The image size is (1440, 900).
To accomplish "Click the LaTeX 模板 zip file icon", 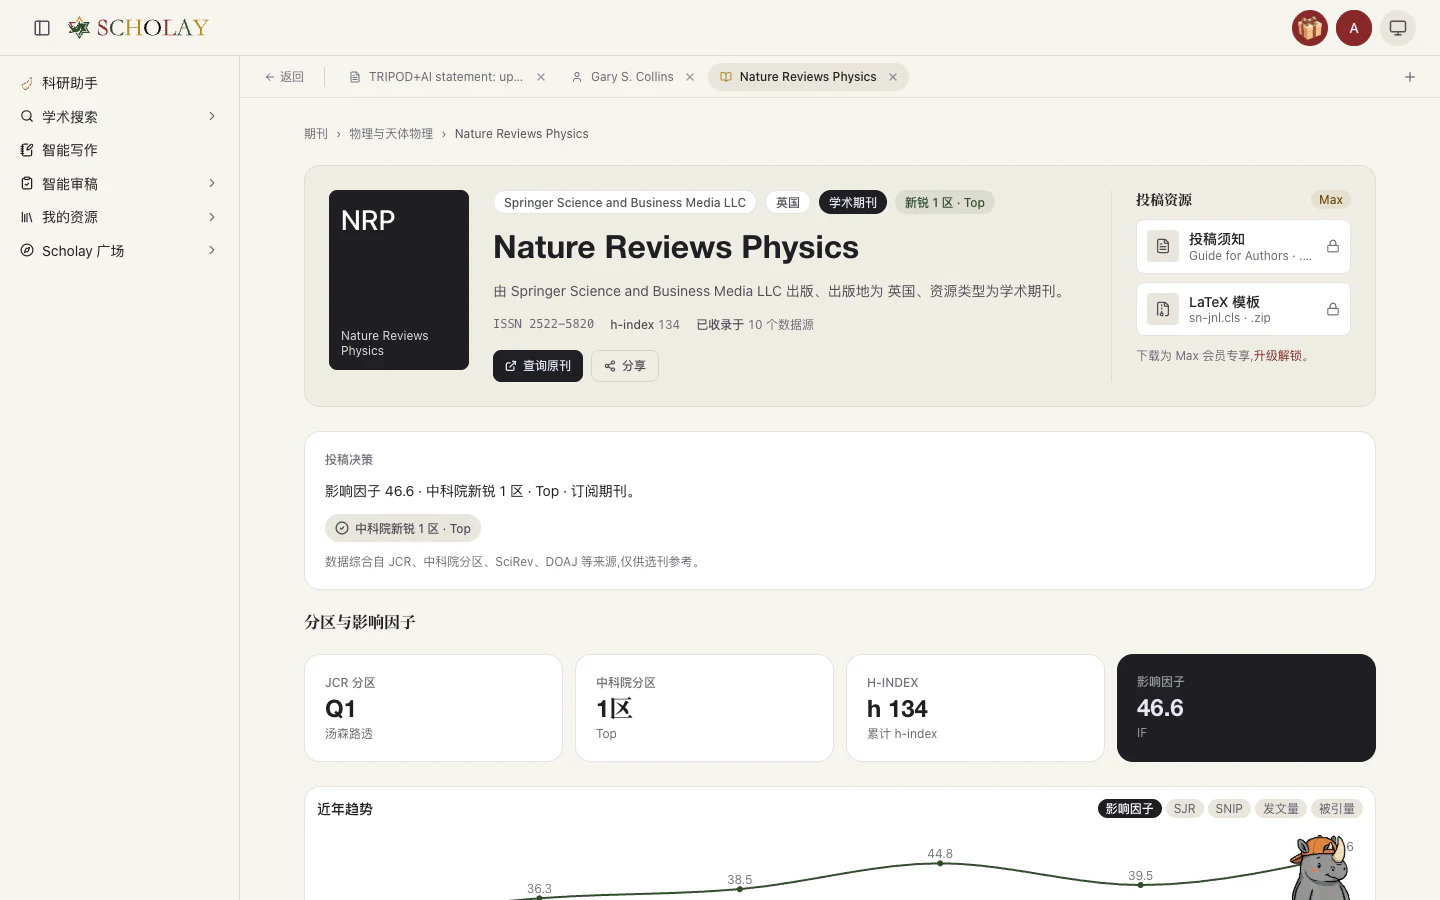I will click(x=1163, y=309).
